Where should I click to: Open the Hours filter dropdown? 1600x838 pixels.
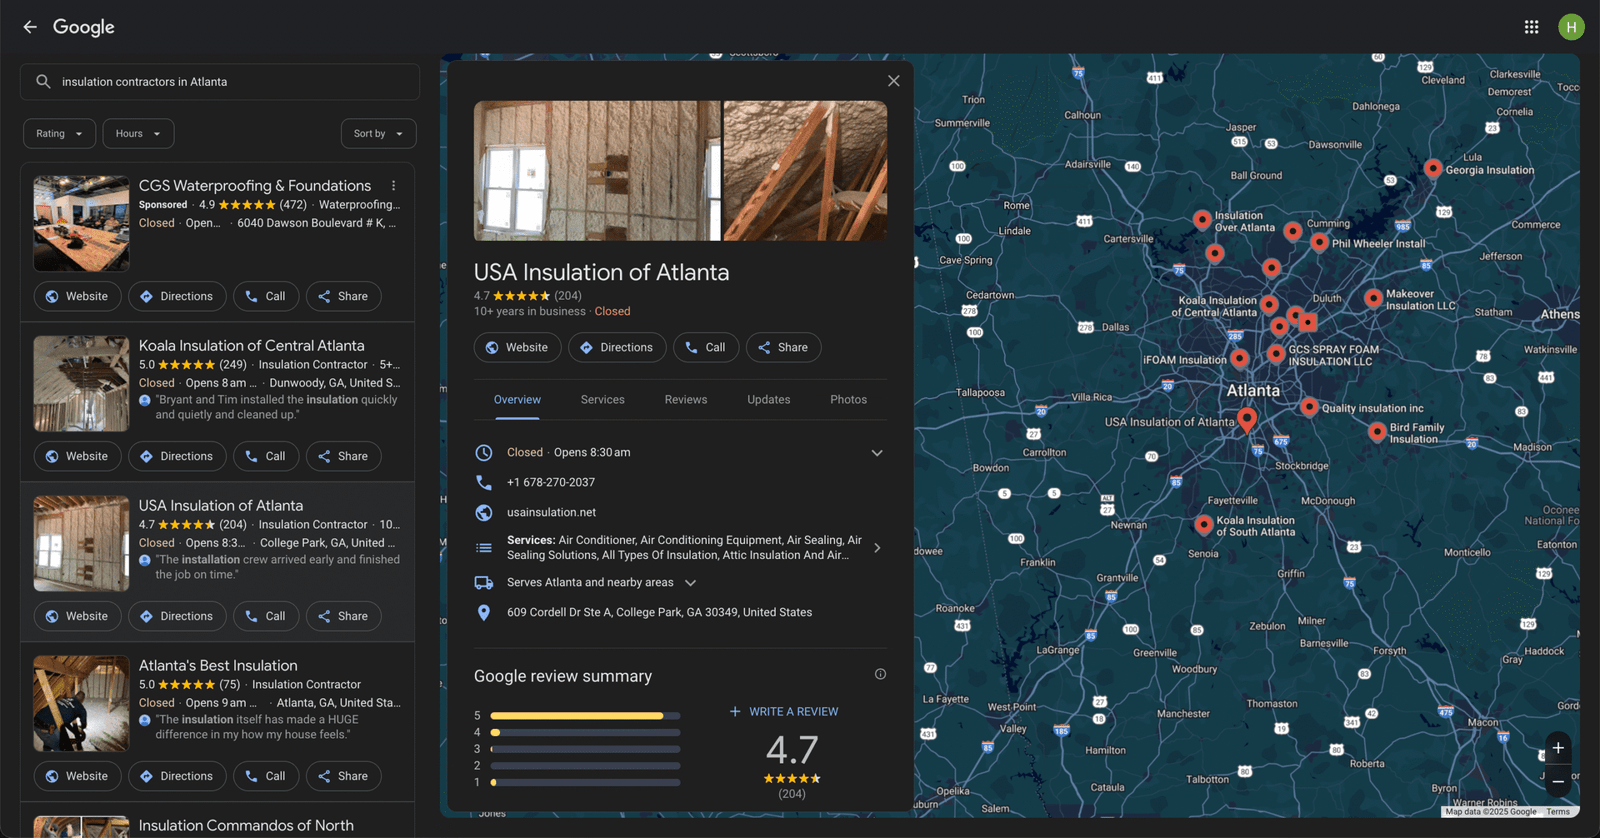click(138, 134)
